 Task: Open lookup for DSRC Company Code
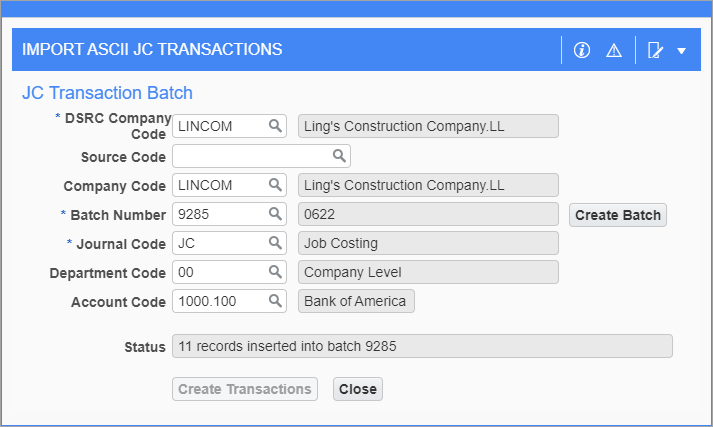275,126
